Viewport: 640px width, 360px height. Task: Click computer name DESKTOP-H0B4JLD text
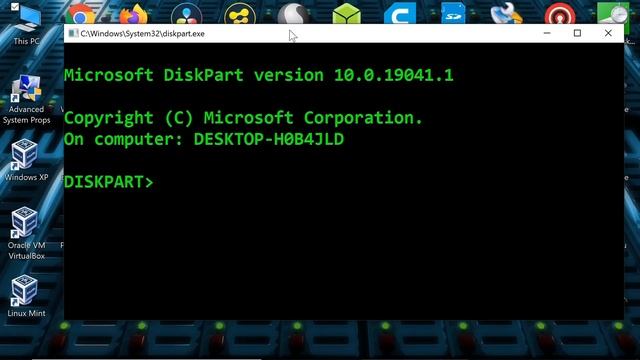(x=269, y=139)
